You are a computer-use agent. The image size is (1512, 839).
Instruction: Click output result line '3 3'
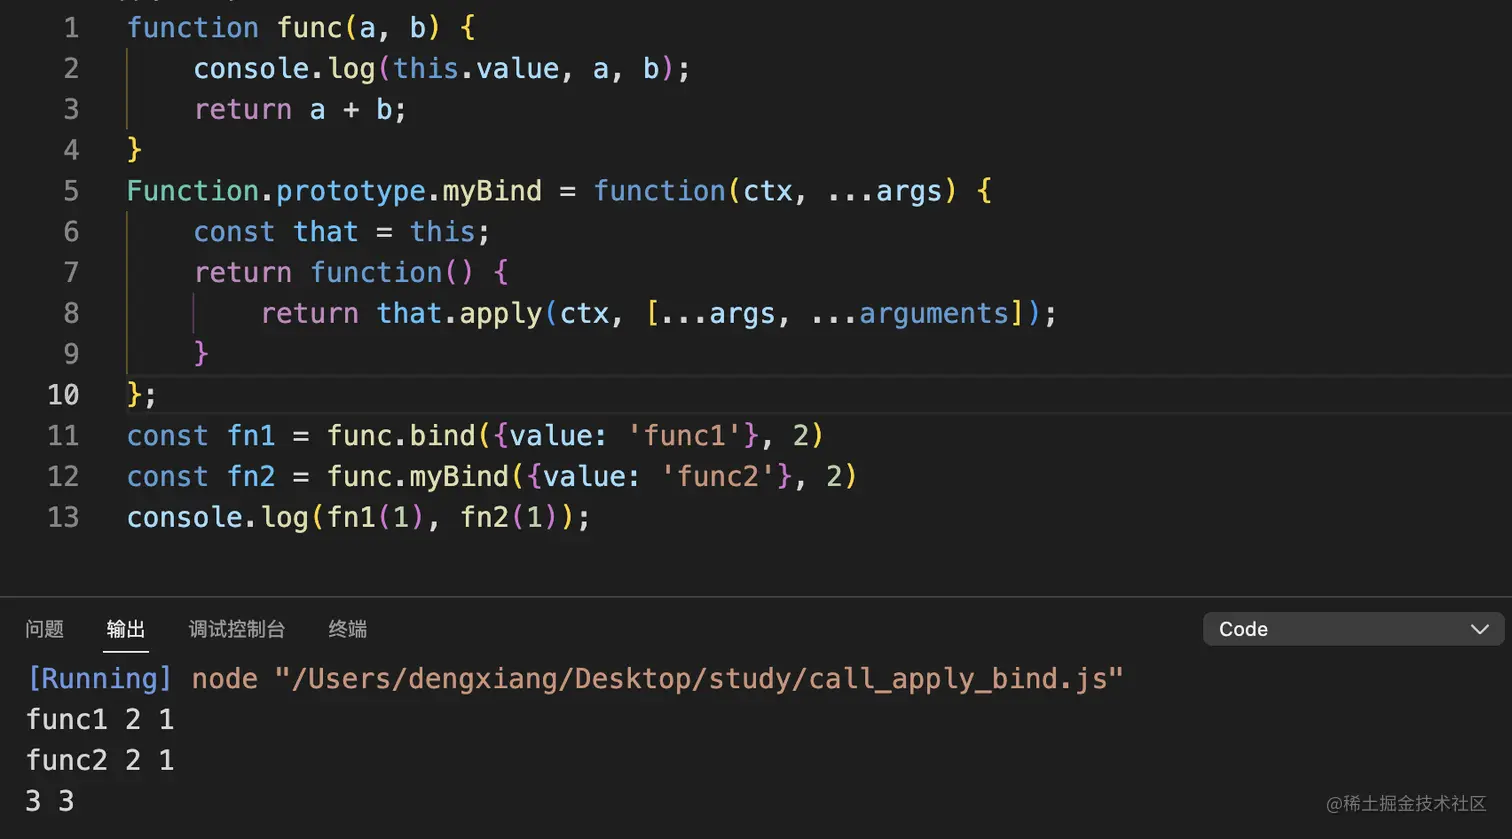pyautogui.click(x=50, y=801)
